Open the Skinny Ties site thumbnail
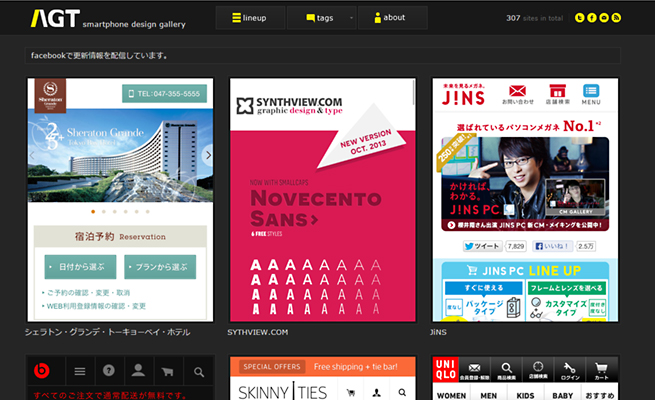Image resolution: width=655 pixels, height=400 pixels. [x=323, y=378]
